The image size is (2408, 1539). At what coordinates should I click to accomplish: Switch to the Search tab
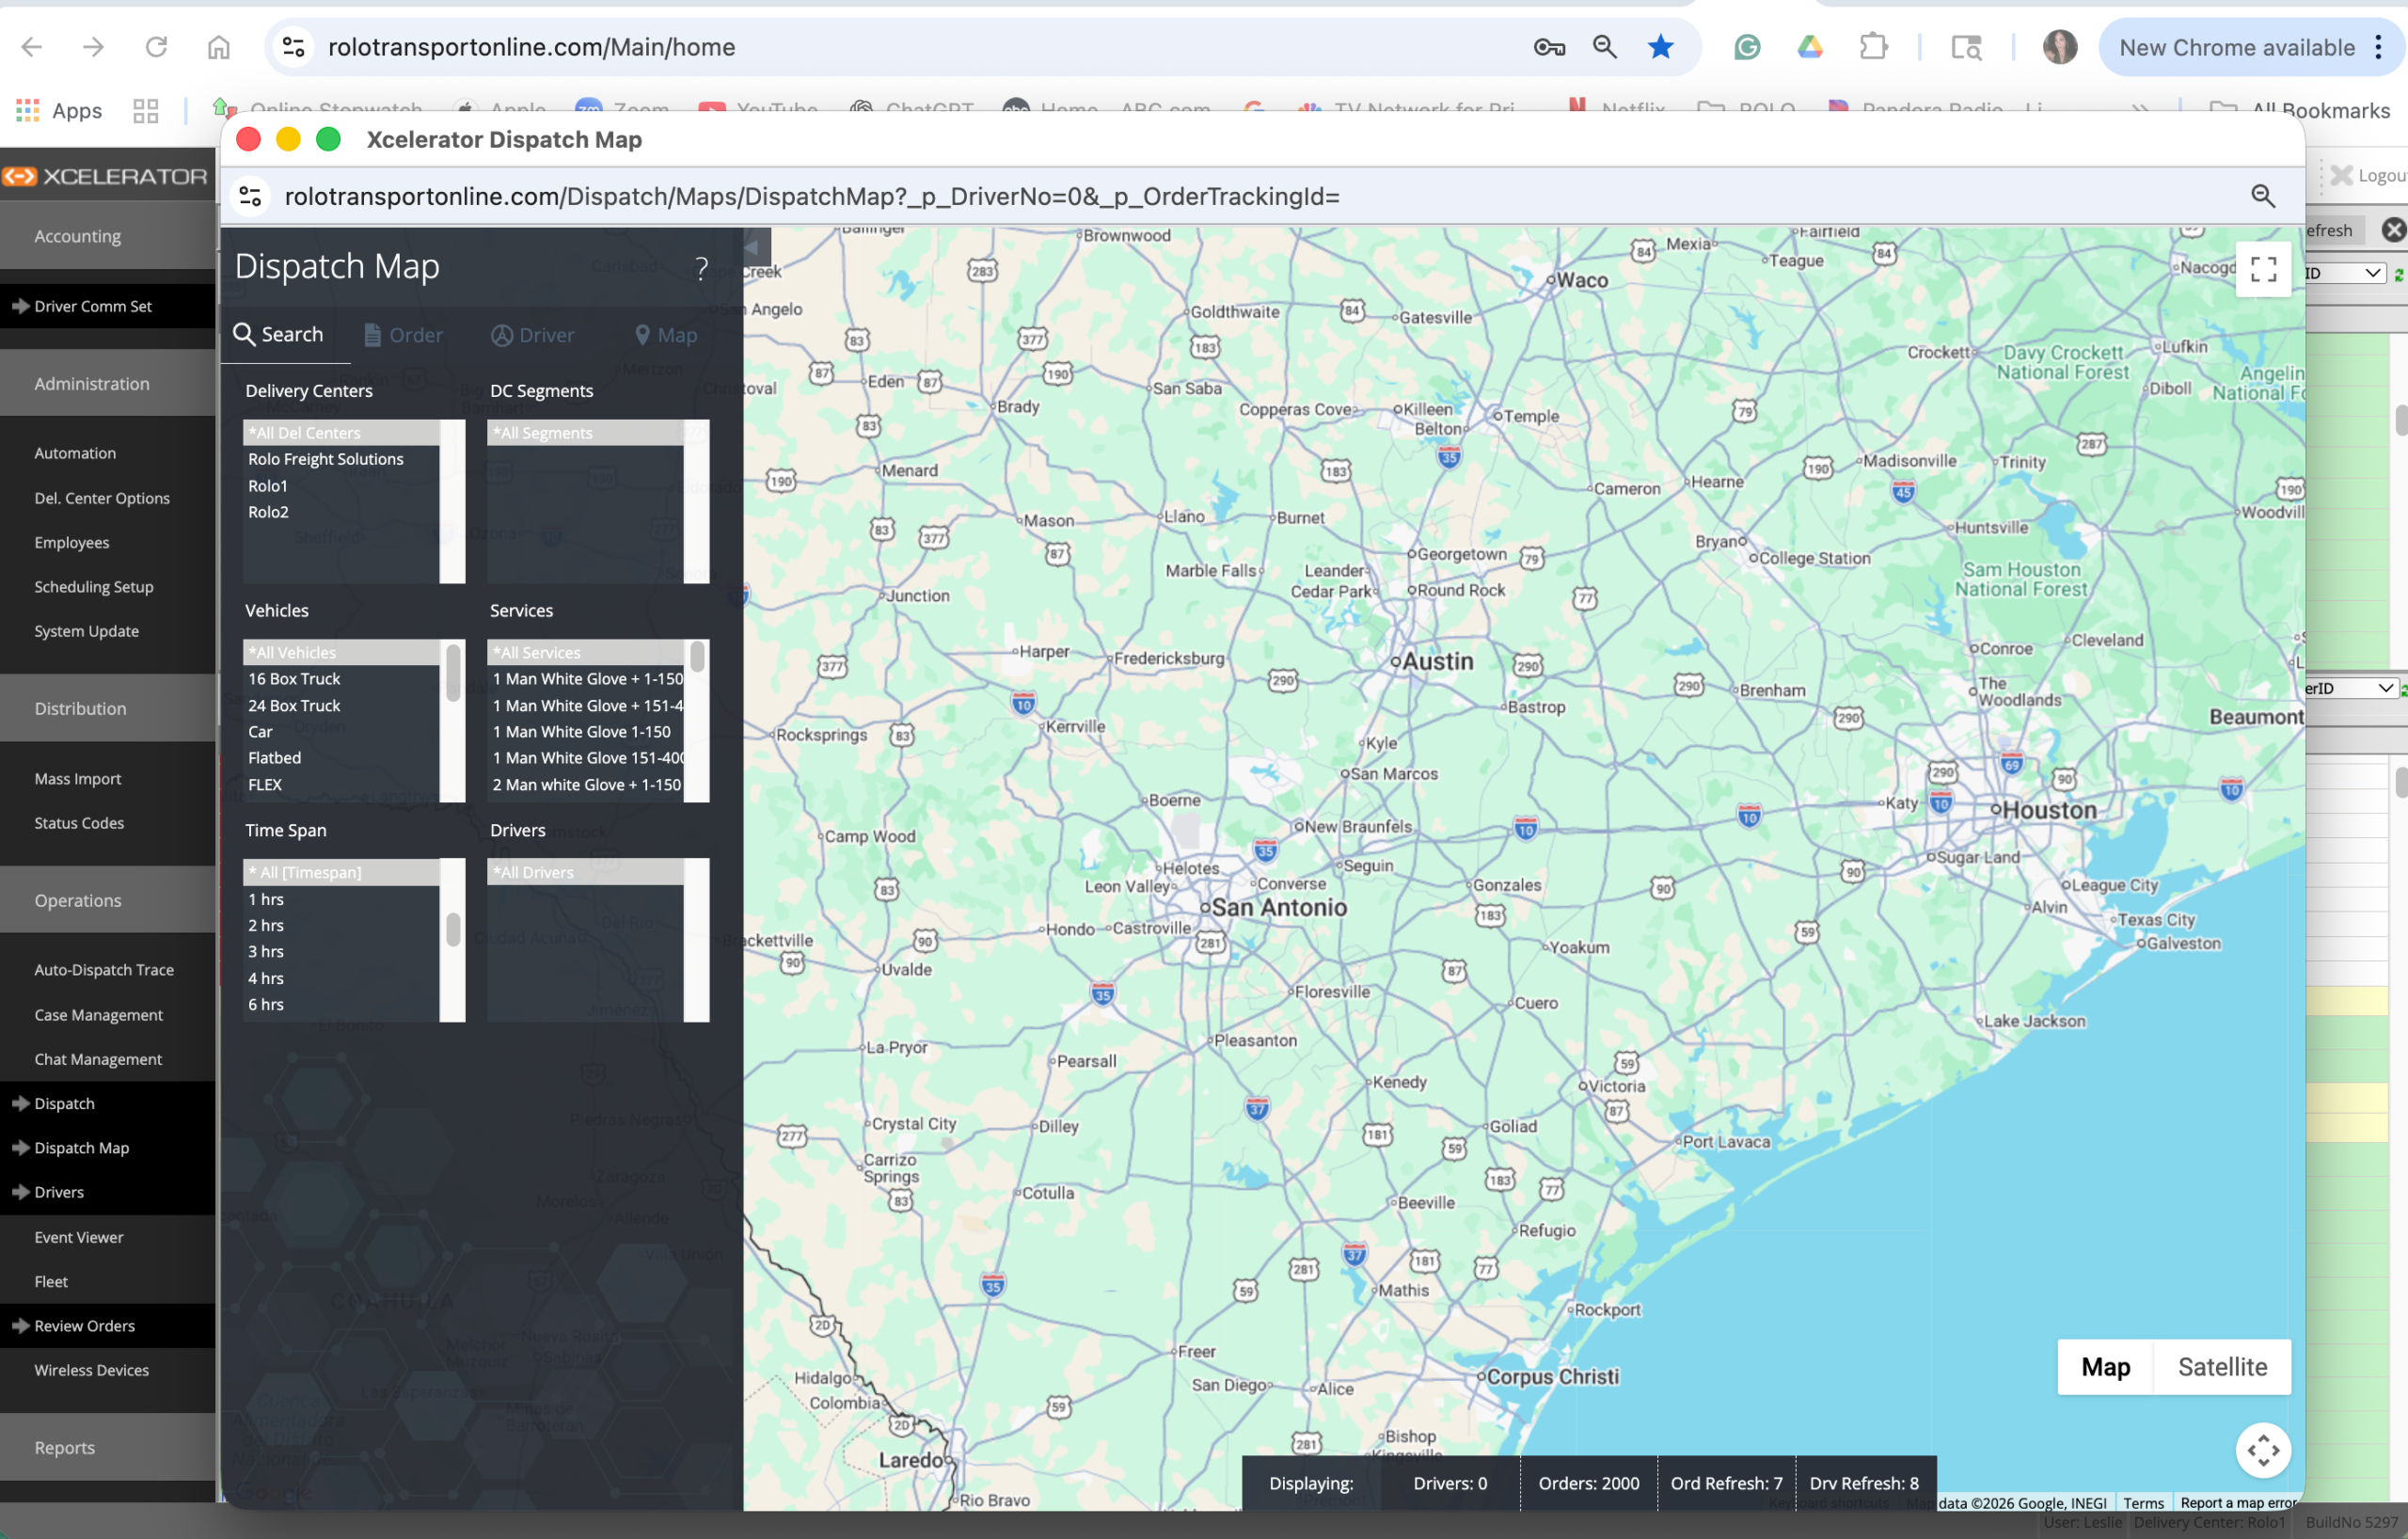279,335
